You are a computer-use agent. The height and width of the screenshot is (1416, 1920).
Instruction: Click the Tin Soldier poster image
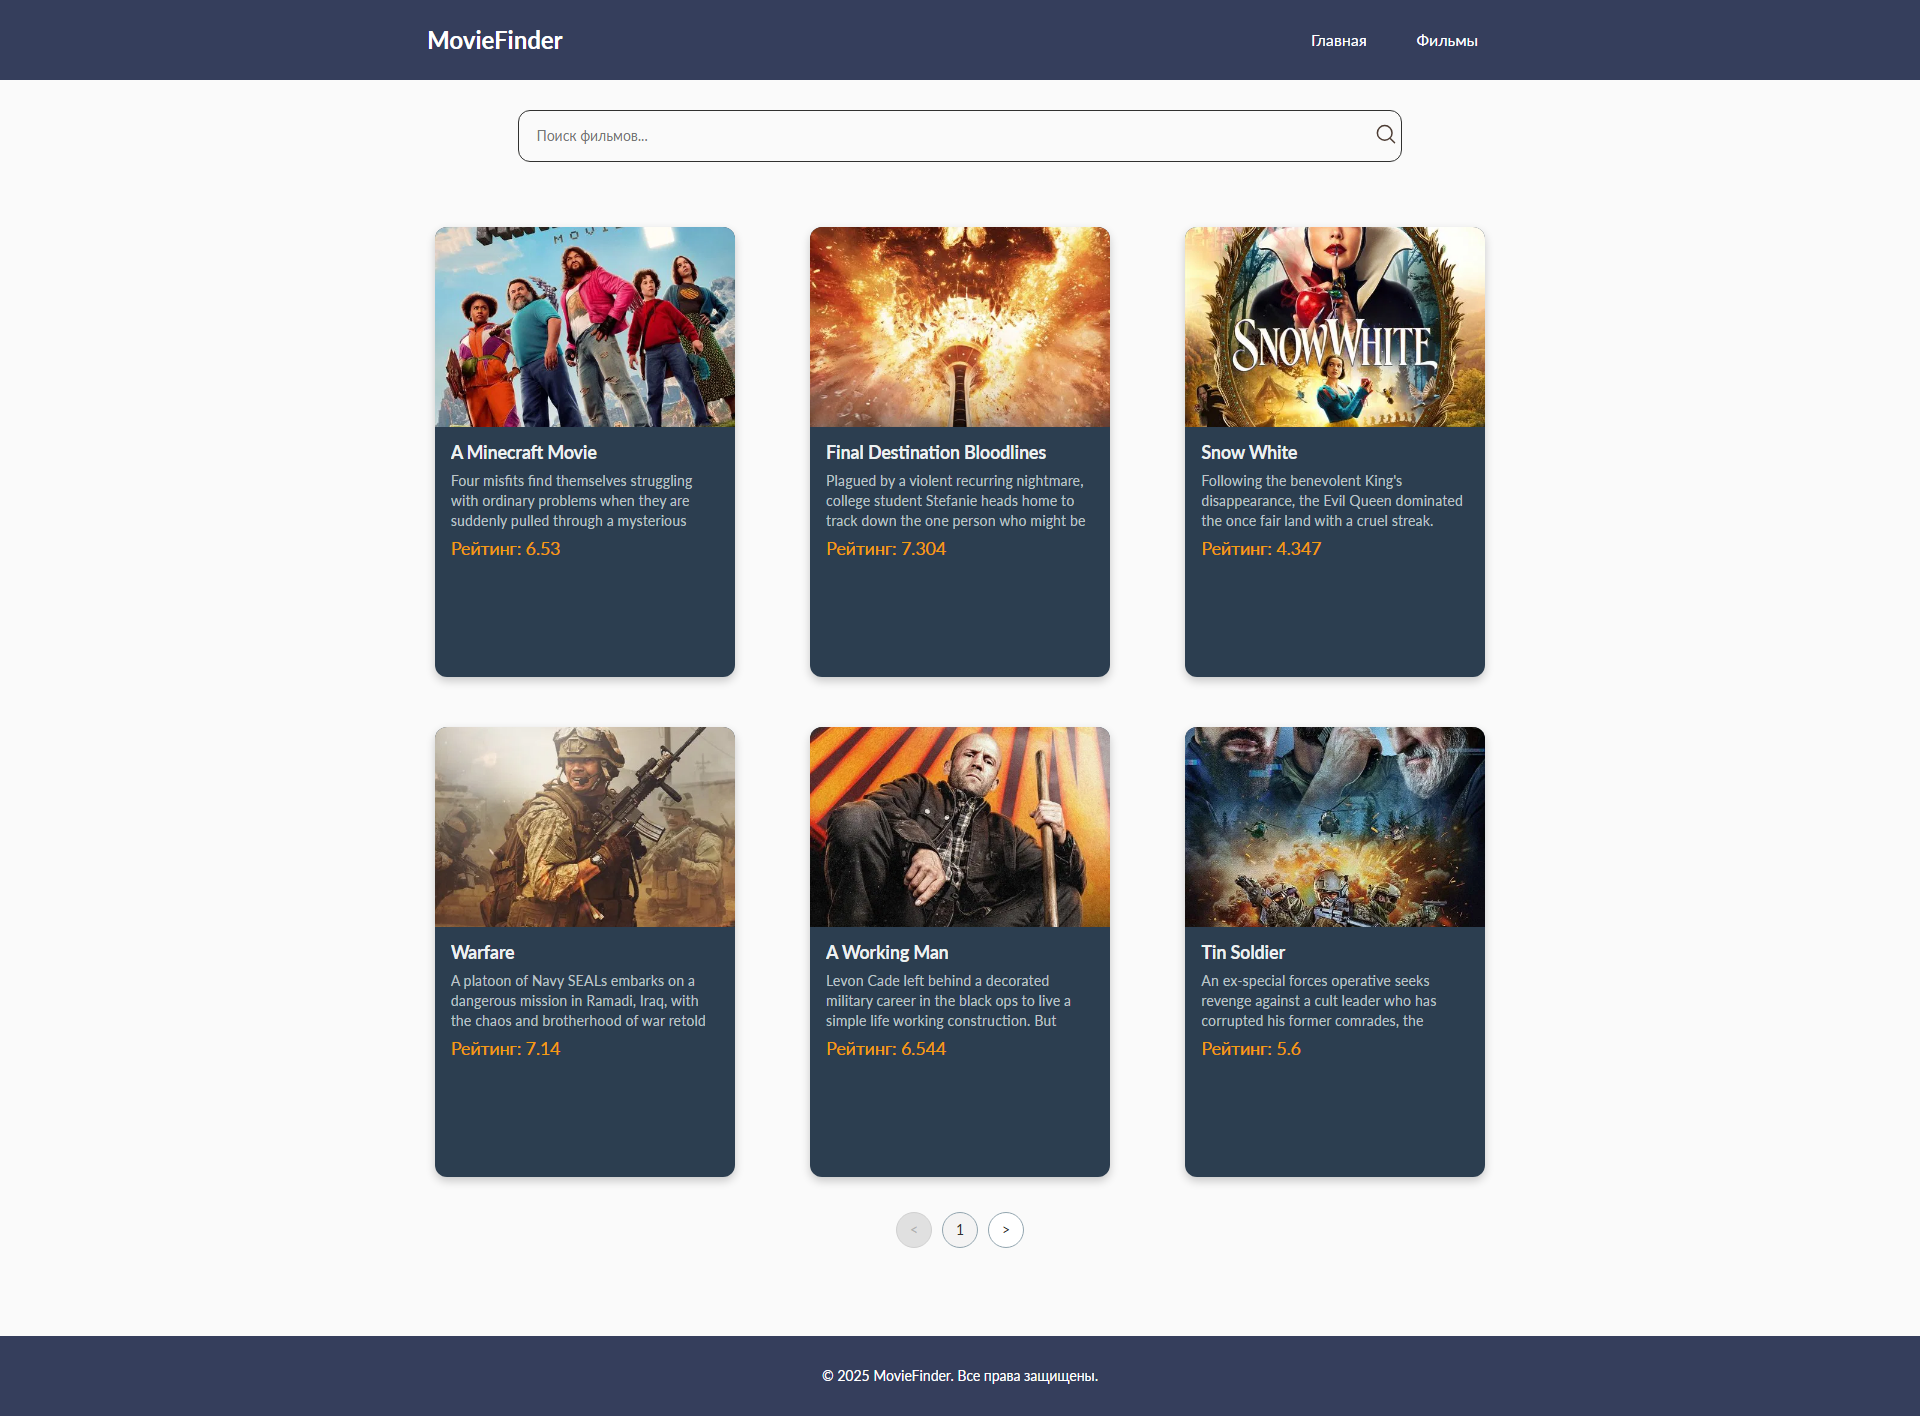tap(1334, 827)
